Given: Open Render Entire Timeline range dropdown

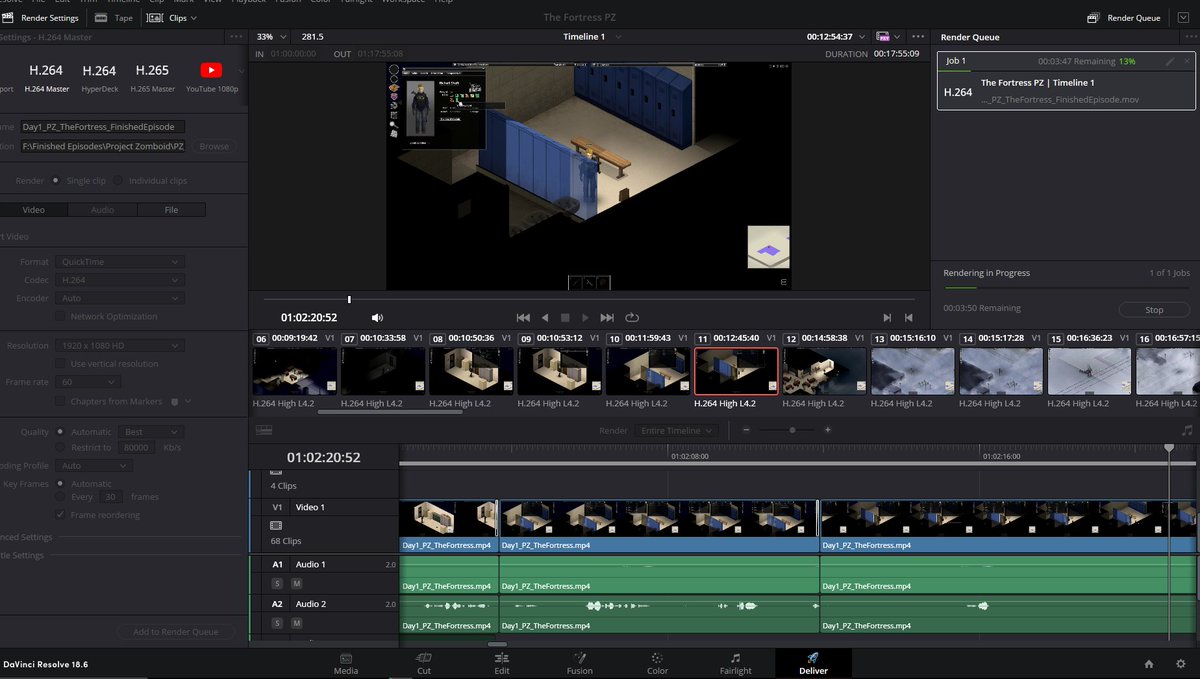Looking at the screenshot, I should pos(677,430).
